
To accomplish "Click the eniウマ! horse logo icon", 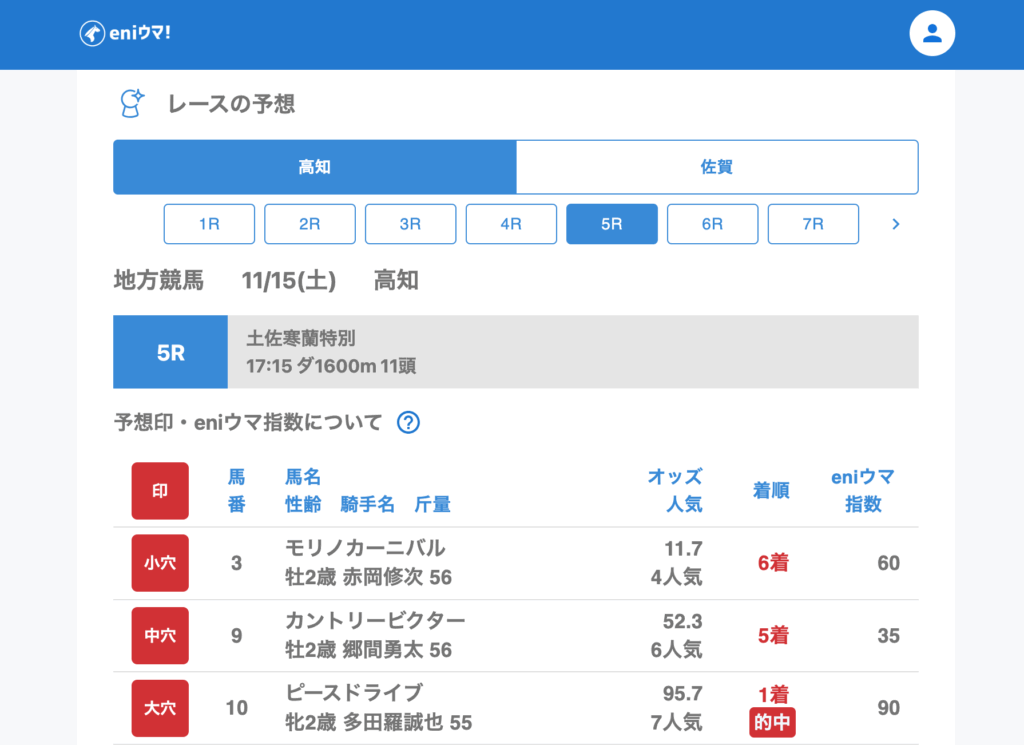I will 93,33.
